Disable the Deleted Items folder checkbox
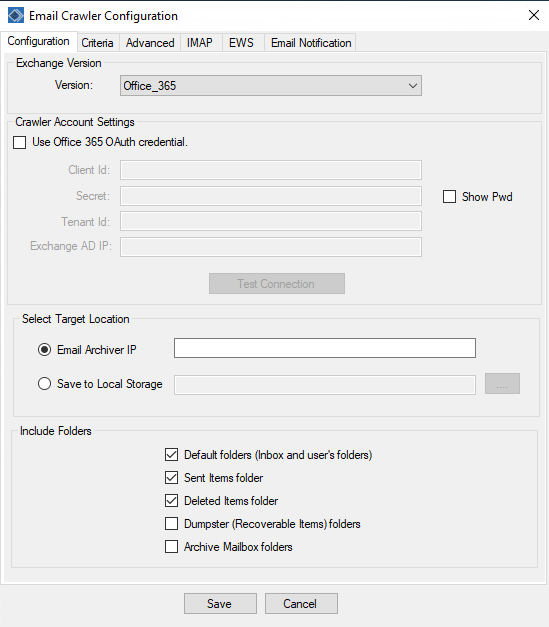This screenshot has width=549, height=627. coord(172,501)
